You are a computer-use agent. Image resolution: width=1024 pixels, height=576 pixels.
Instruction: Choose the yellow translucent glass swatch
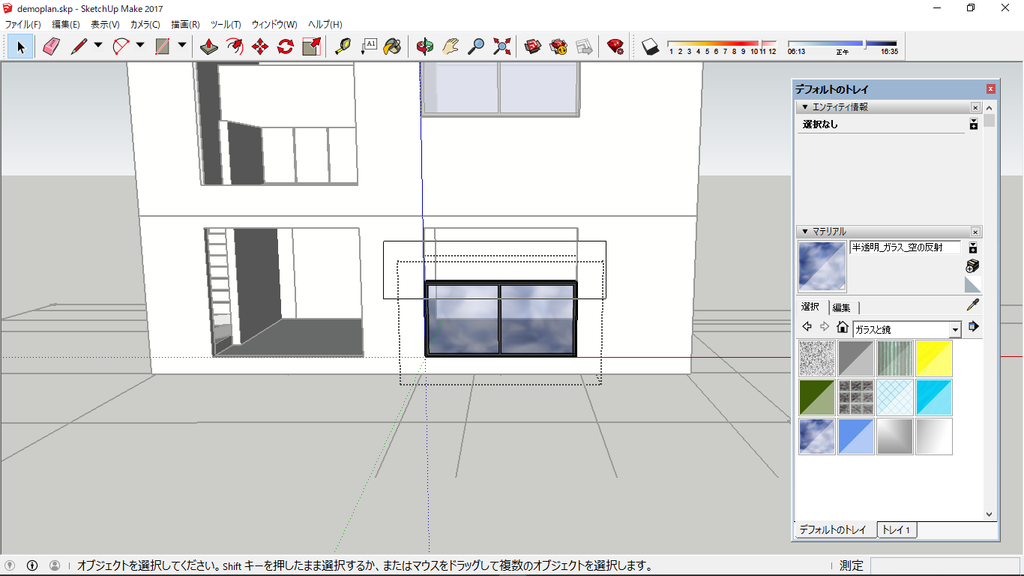[934, 358]
